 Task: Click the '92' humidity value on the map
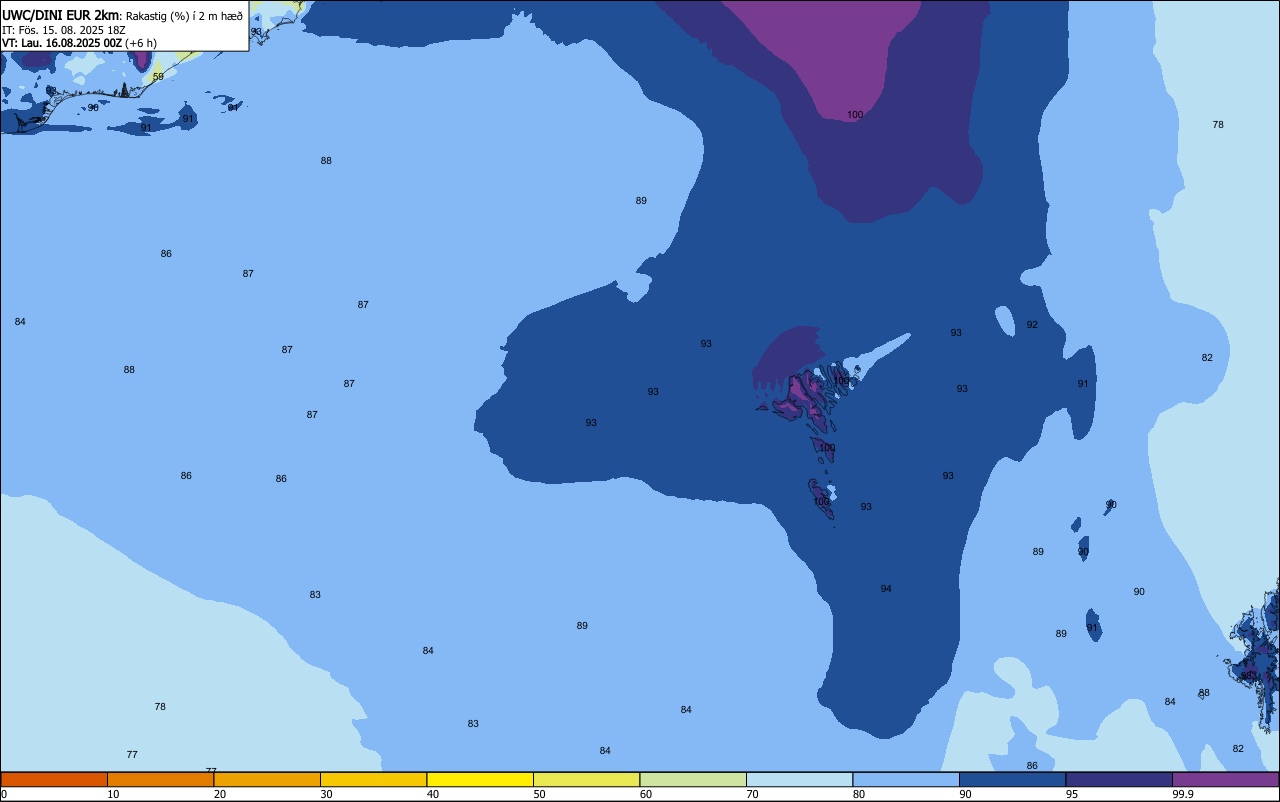pyautogui.click(x=1032, y=325)
